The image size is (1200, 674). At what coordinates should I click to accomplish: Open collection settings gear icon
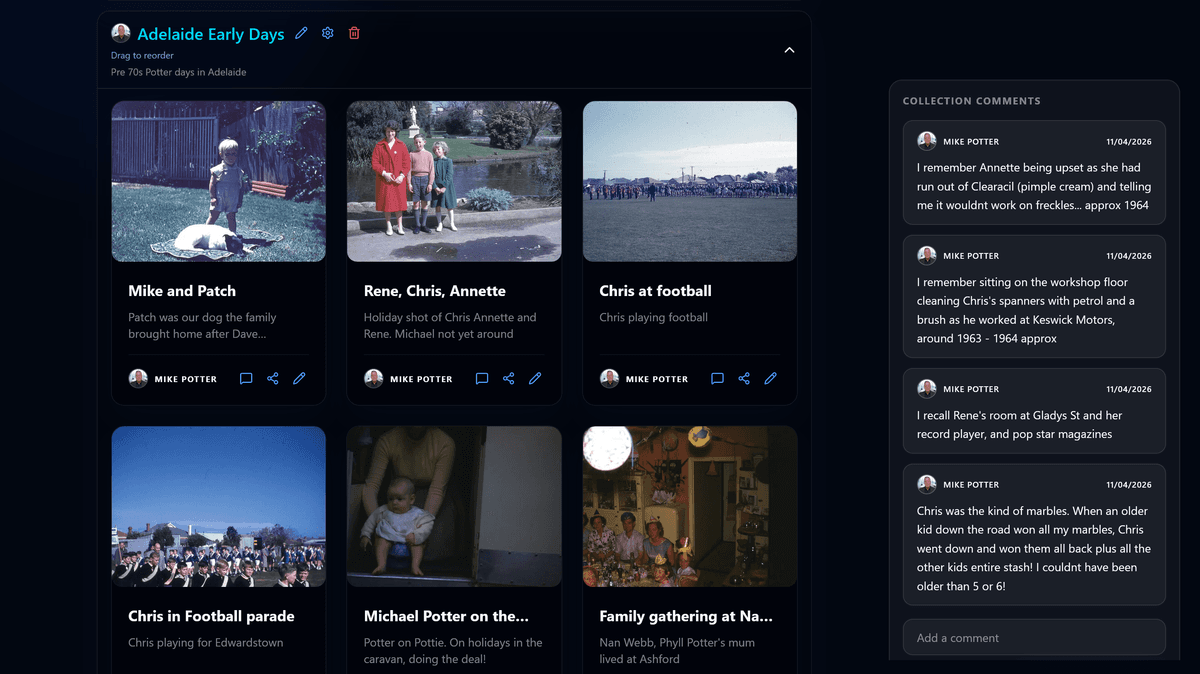(x=327, y=34)
